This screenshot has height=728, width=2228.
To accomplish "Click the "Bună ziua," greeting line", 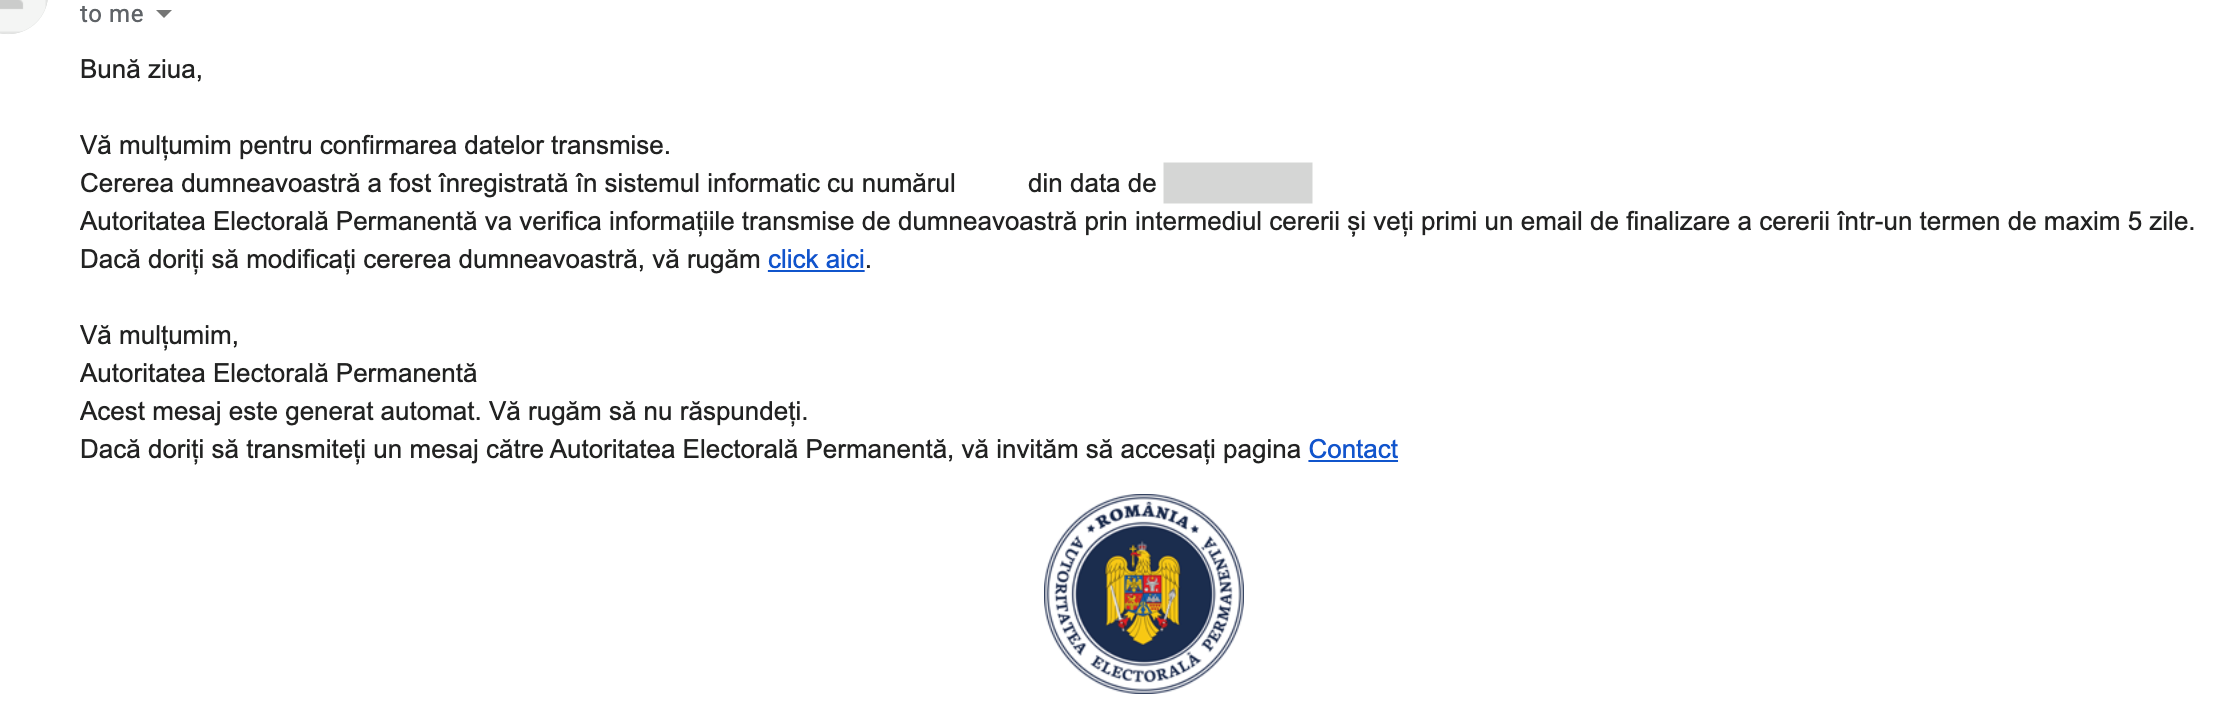I will 141,70.
